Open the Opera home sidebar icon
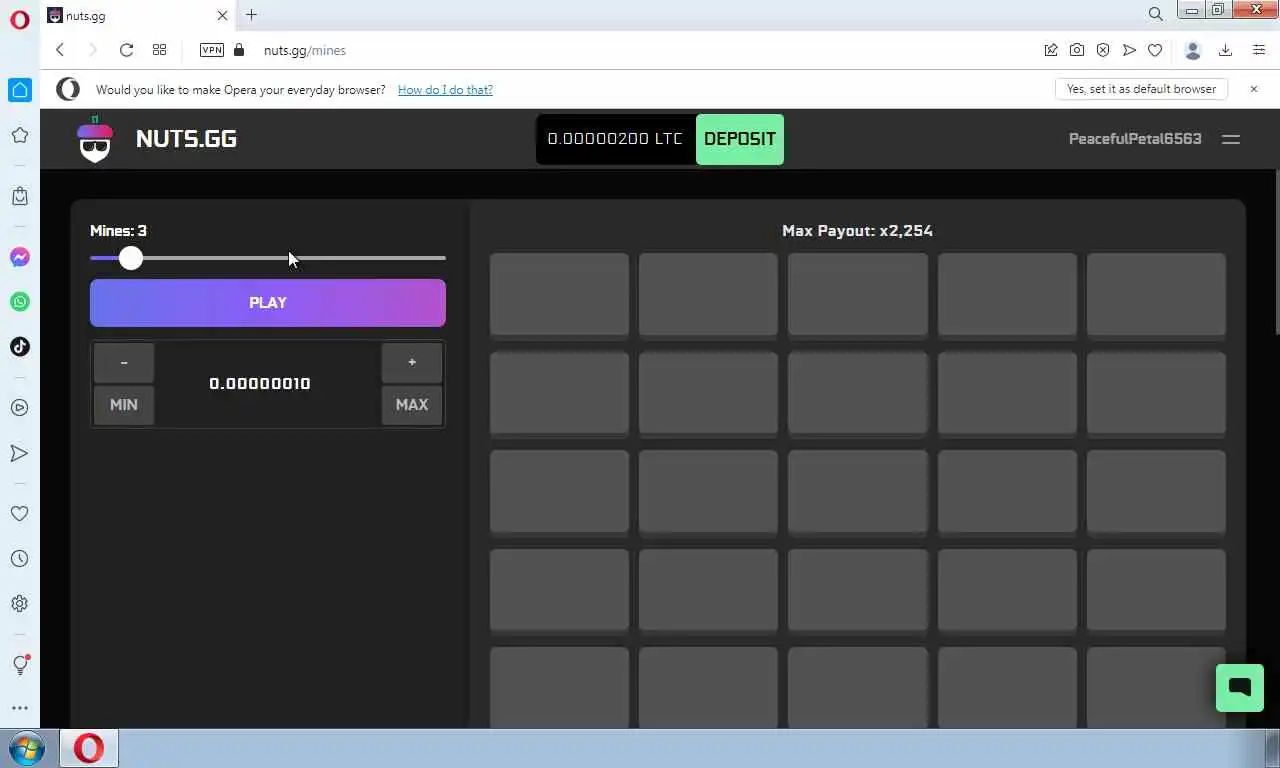 point(19,90)
